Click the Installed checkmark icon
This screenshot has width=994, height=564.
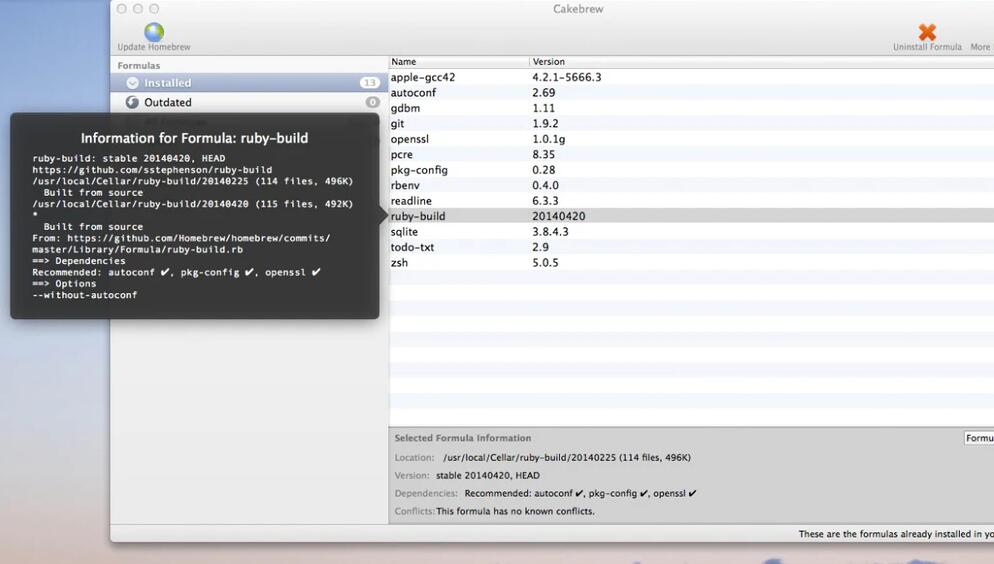coord(132,82)
